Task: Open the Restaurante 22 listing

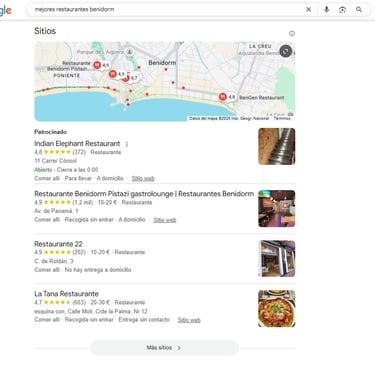Action: pos(58,244)
